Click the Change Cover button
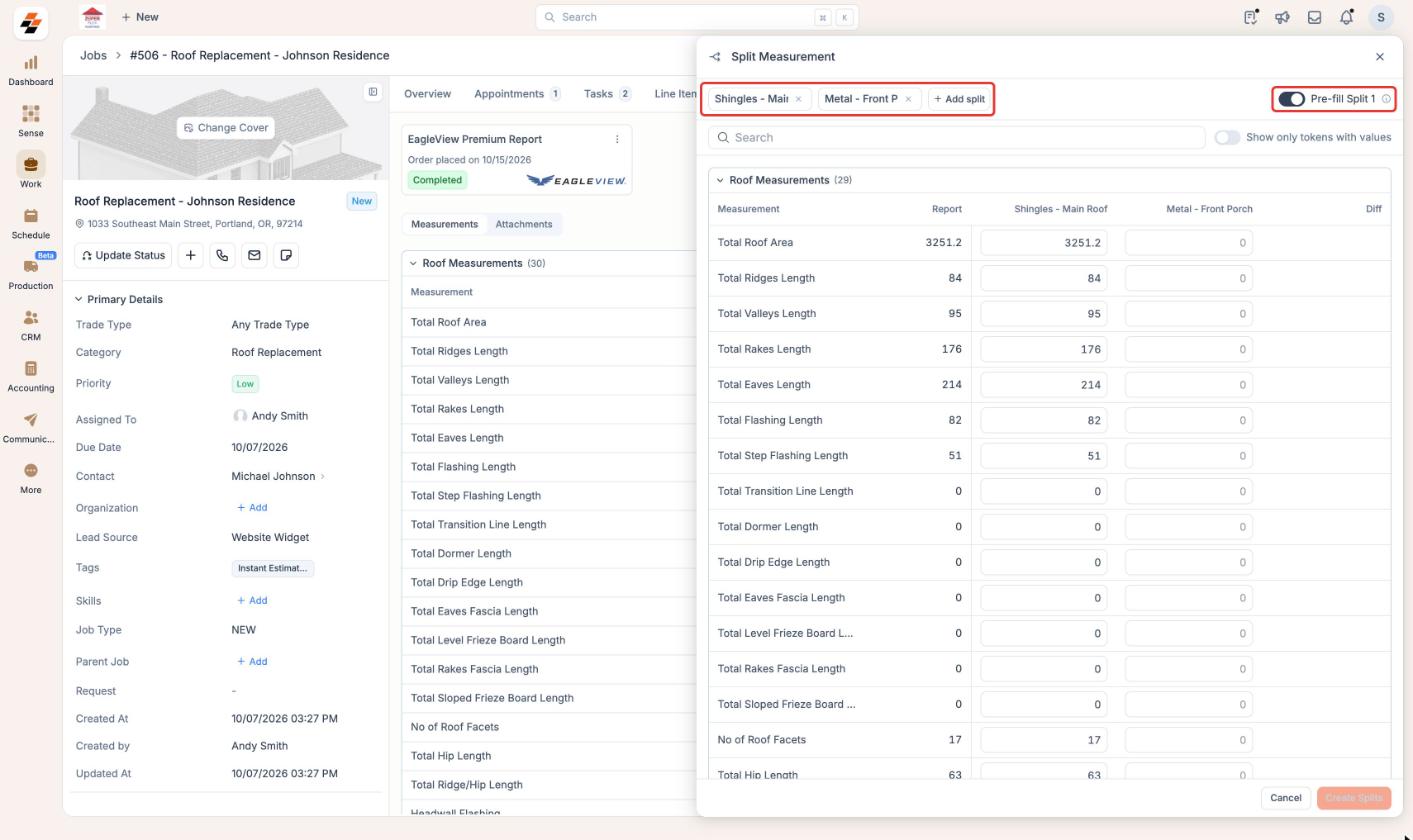This screenshot has width=1413, height=840. tap(226, 128)
